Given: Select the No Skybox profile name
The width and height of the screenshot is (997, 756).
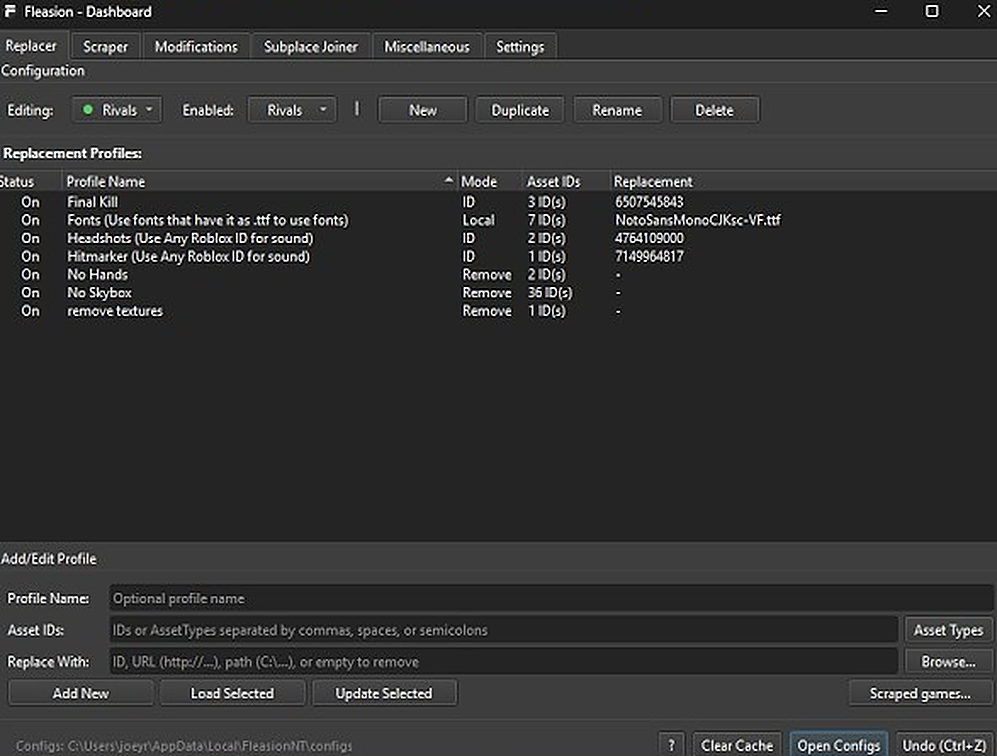Looking at the screenshot, I should pos(99,292).
